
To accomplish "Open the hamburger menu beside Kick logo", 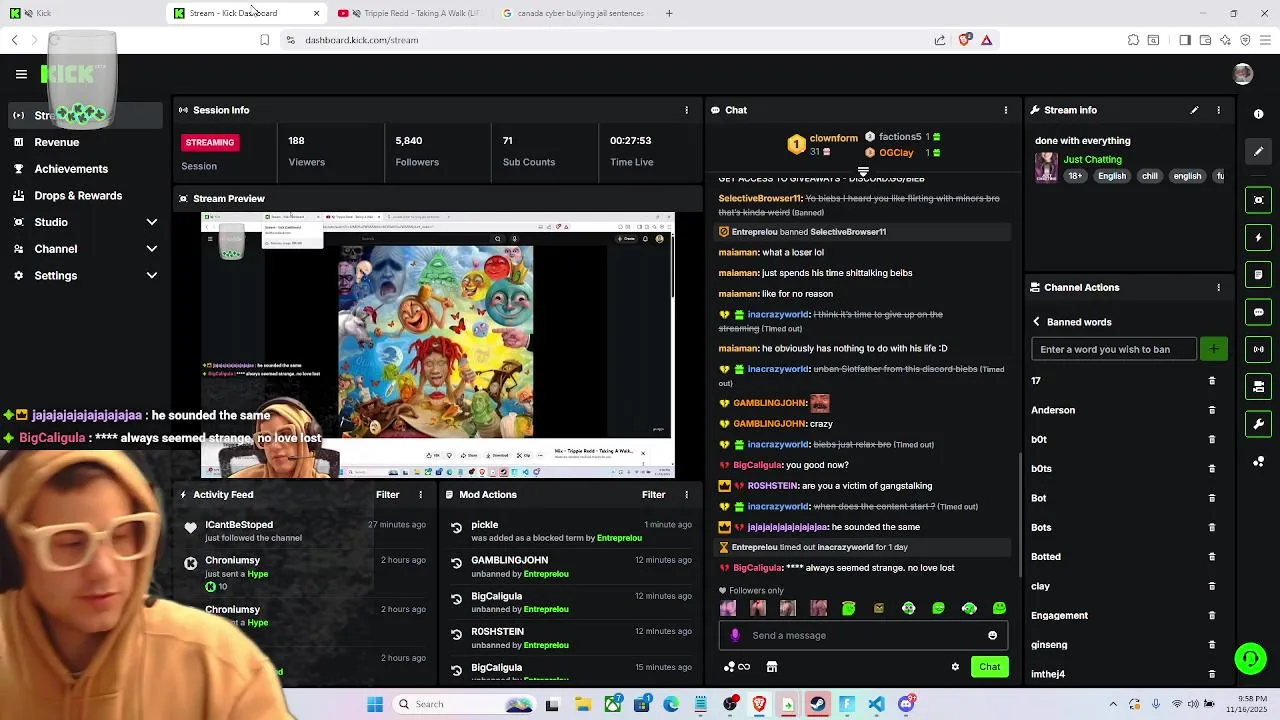I will (21, 74).
